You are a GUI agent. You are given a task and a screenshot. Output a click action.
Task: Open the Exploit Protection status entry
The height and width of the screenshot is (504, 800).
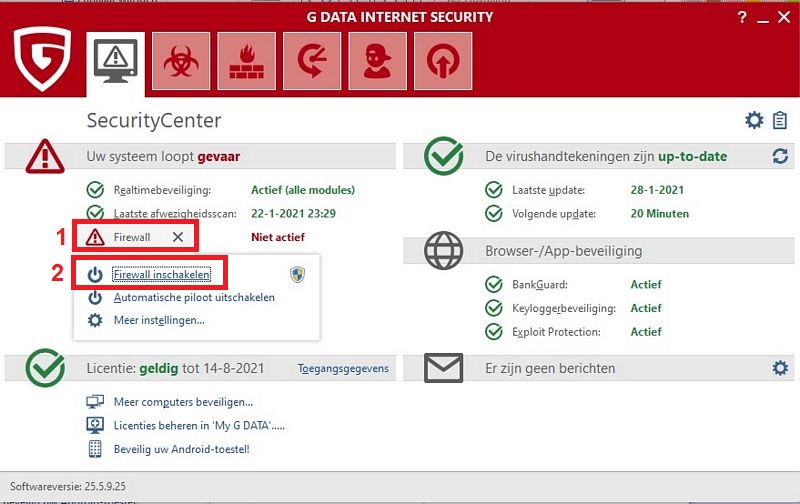556,332
